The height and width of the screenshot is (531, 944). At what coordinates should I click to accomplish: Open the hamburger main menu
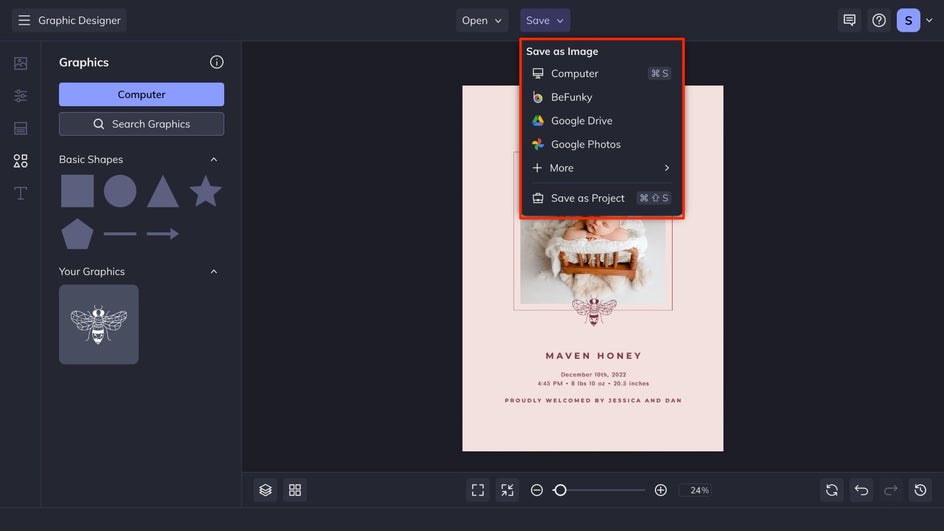24,20
